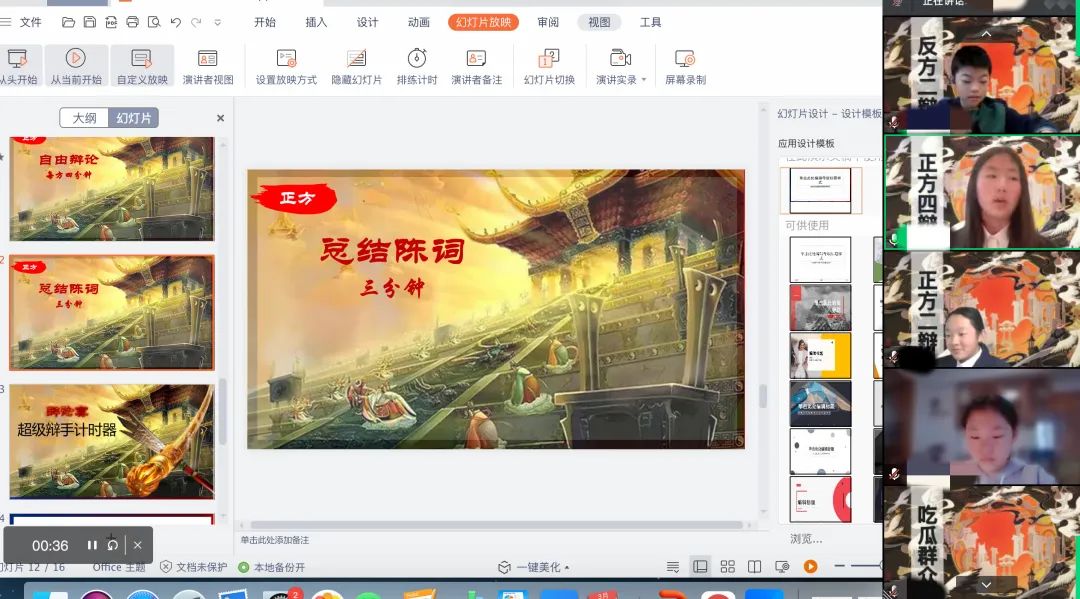The height and width of the screenshot is (599, 1080).
Task: Reset the floating timer
Action: point(112,545)
